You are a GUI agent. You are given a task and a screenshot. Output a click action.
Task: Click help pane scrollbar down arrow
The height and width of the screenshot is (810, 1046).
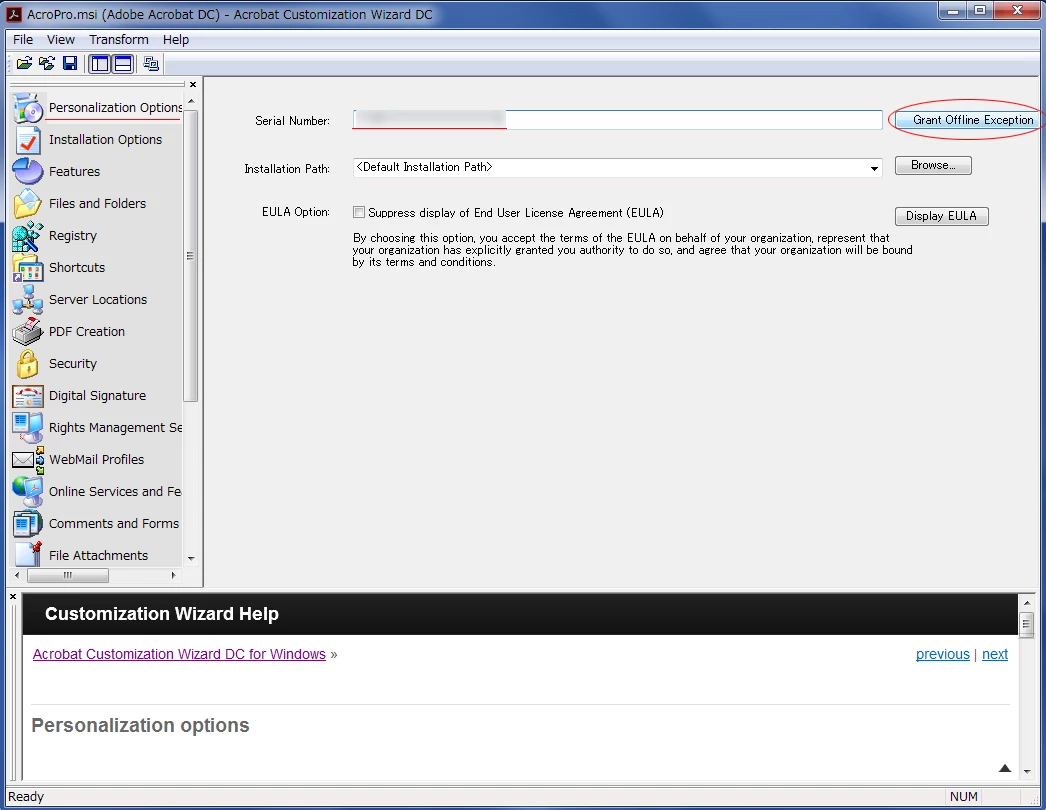pyautogui.click(x=1026, y=771)
